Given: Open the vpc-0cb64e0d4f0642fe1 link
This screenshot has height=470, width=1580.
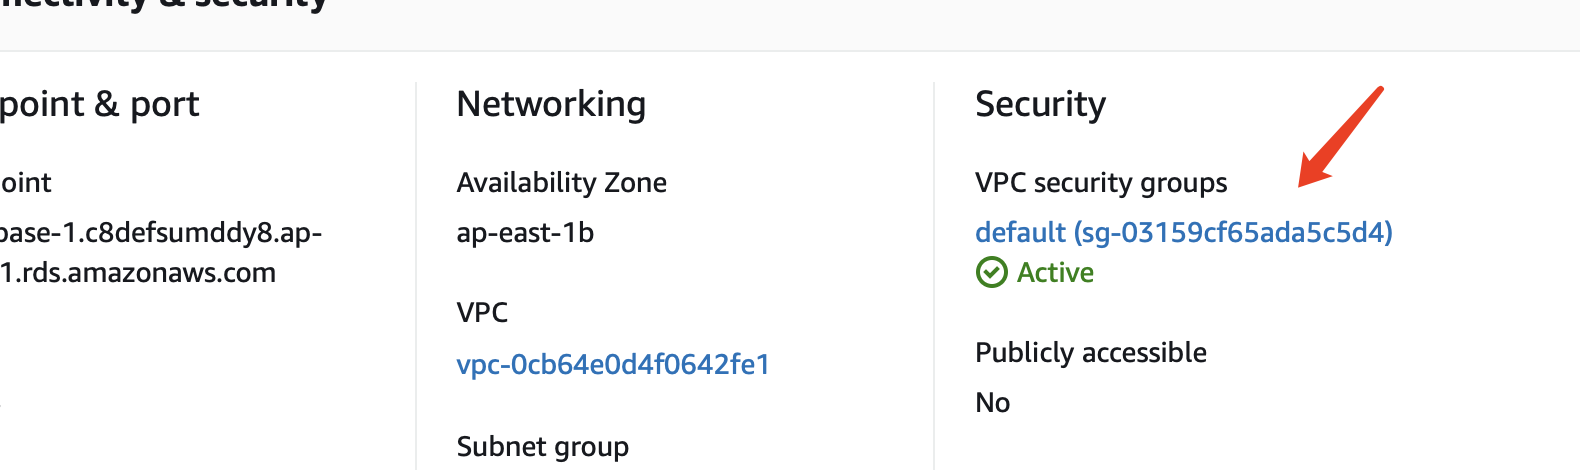Looking at the screenshot, I should [613, 364].
